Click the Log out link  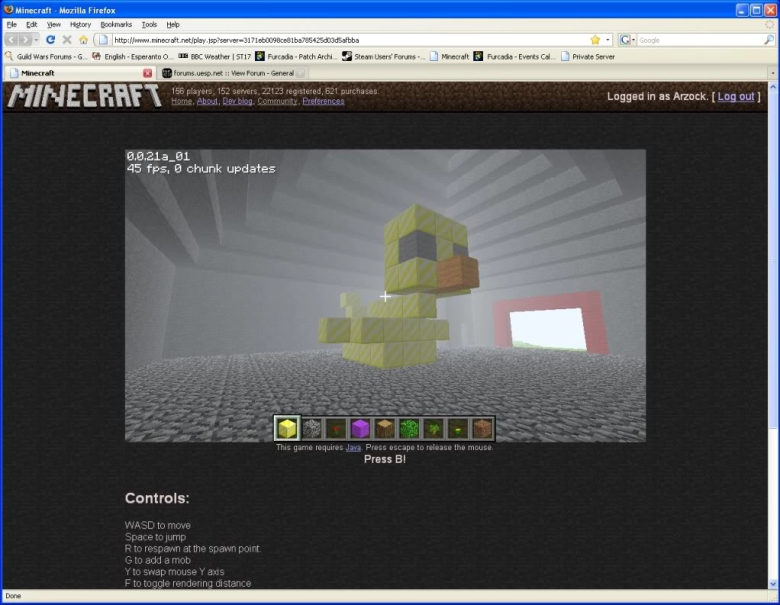click(736, 97)
